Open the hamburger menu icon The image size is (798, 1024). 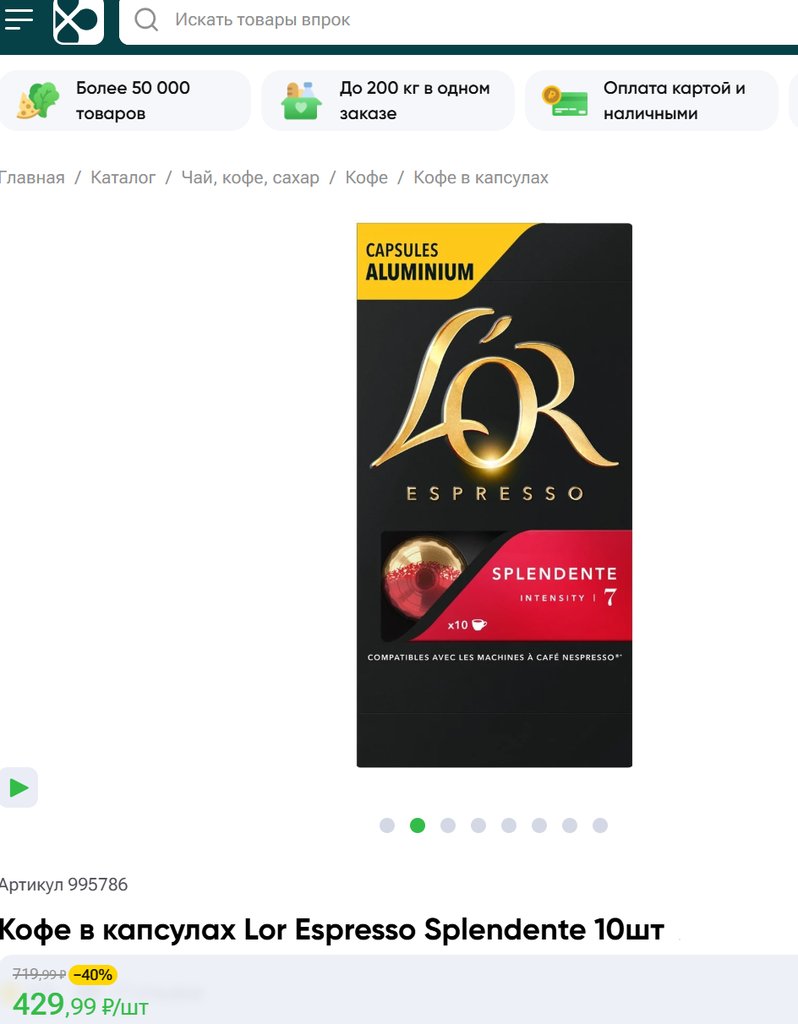19,19
